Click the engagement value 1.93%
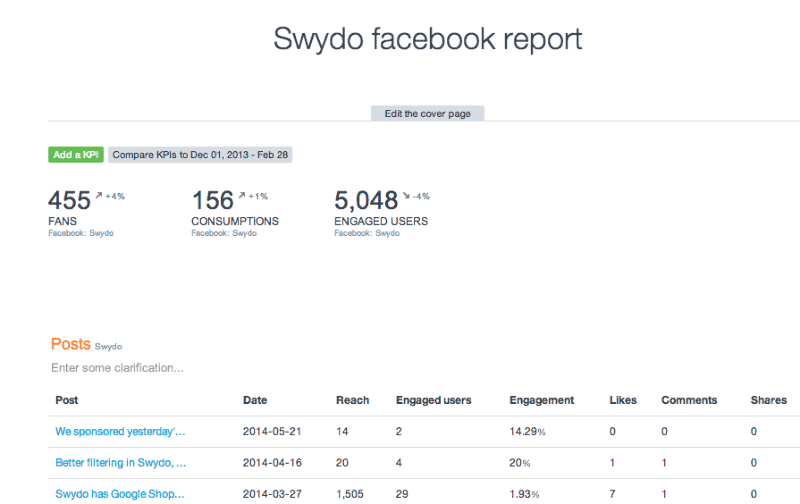800x504 pixels. 524,494
